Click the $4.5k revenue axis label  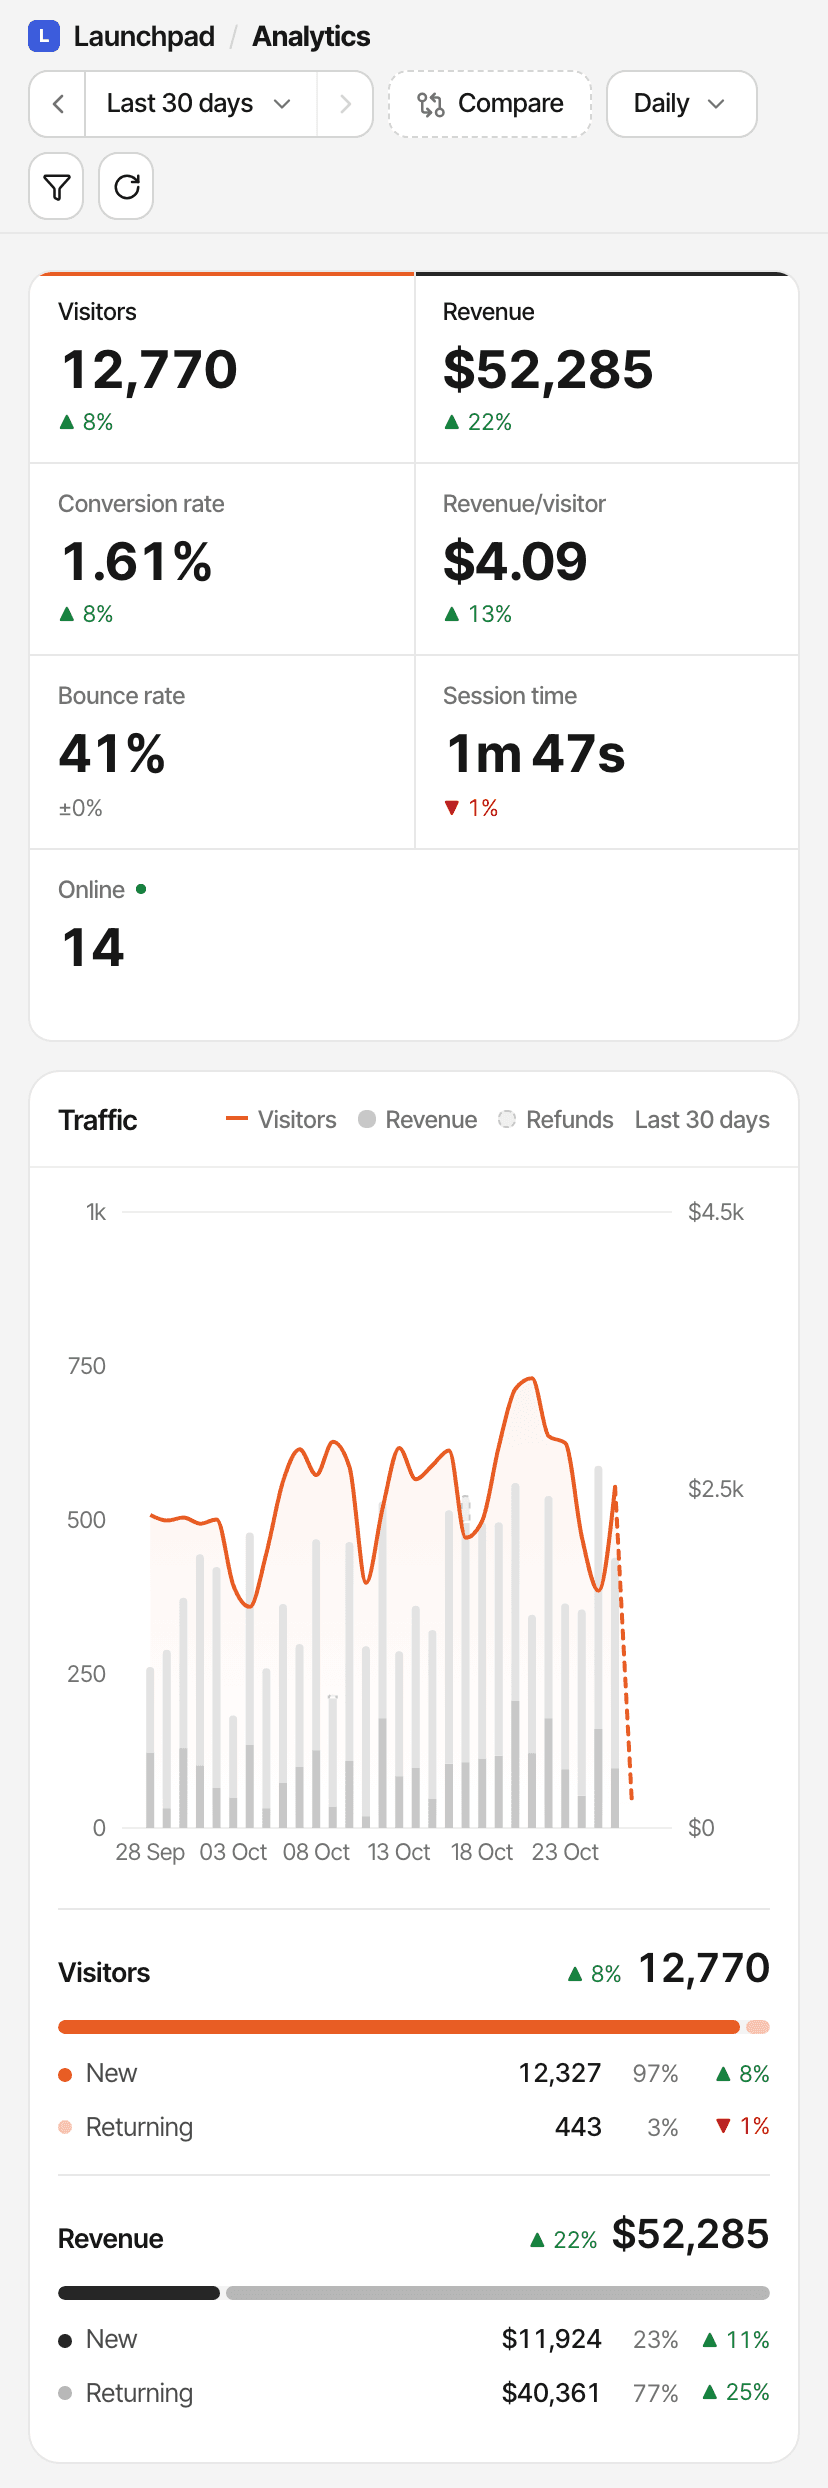[716, 1212]
